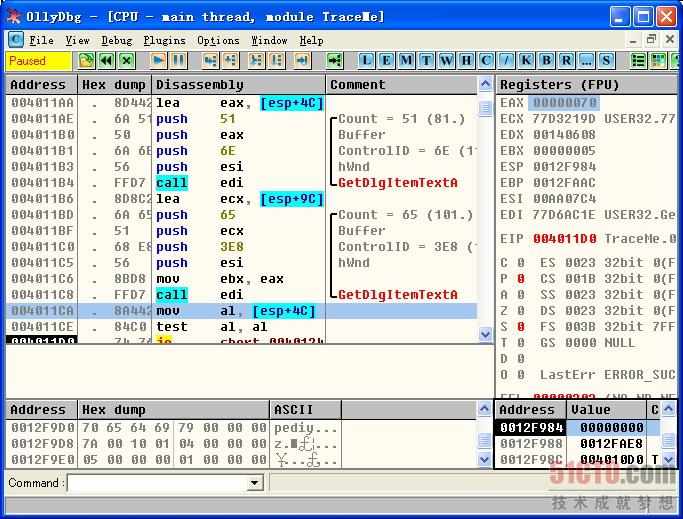Pause execution with the pause icon

point(179,60)
